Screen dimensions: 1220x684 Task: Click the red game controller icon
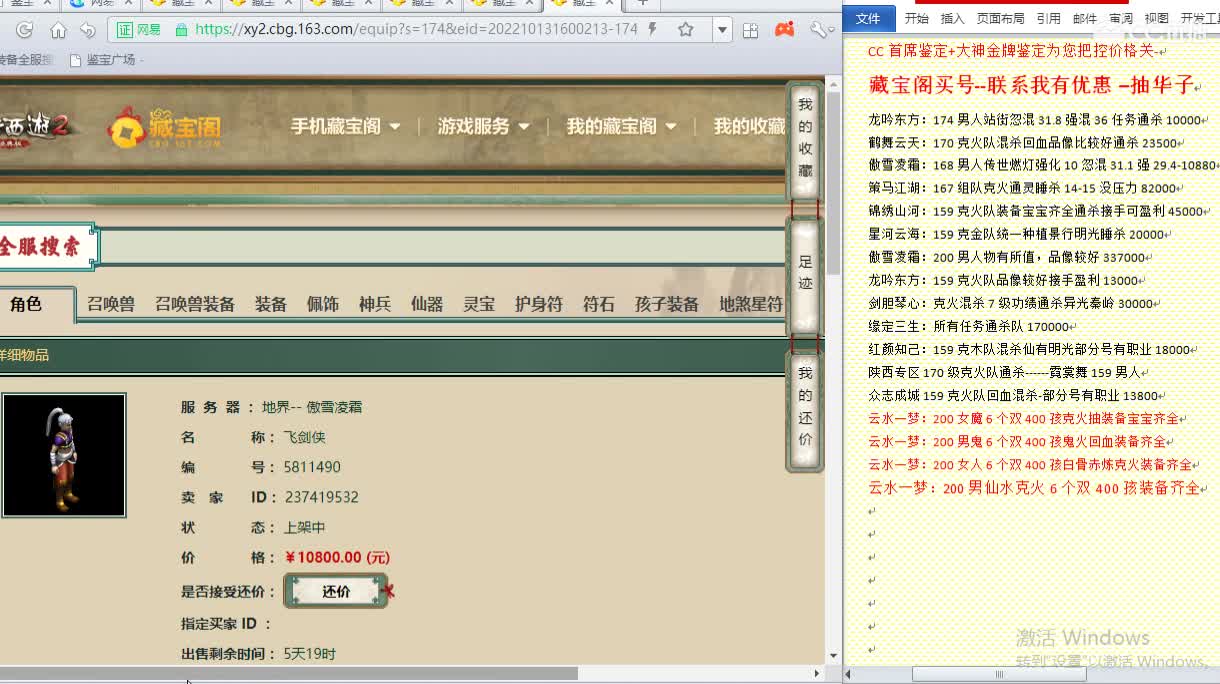785,30
